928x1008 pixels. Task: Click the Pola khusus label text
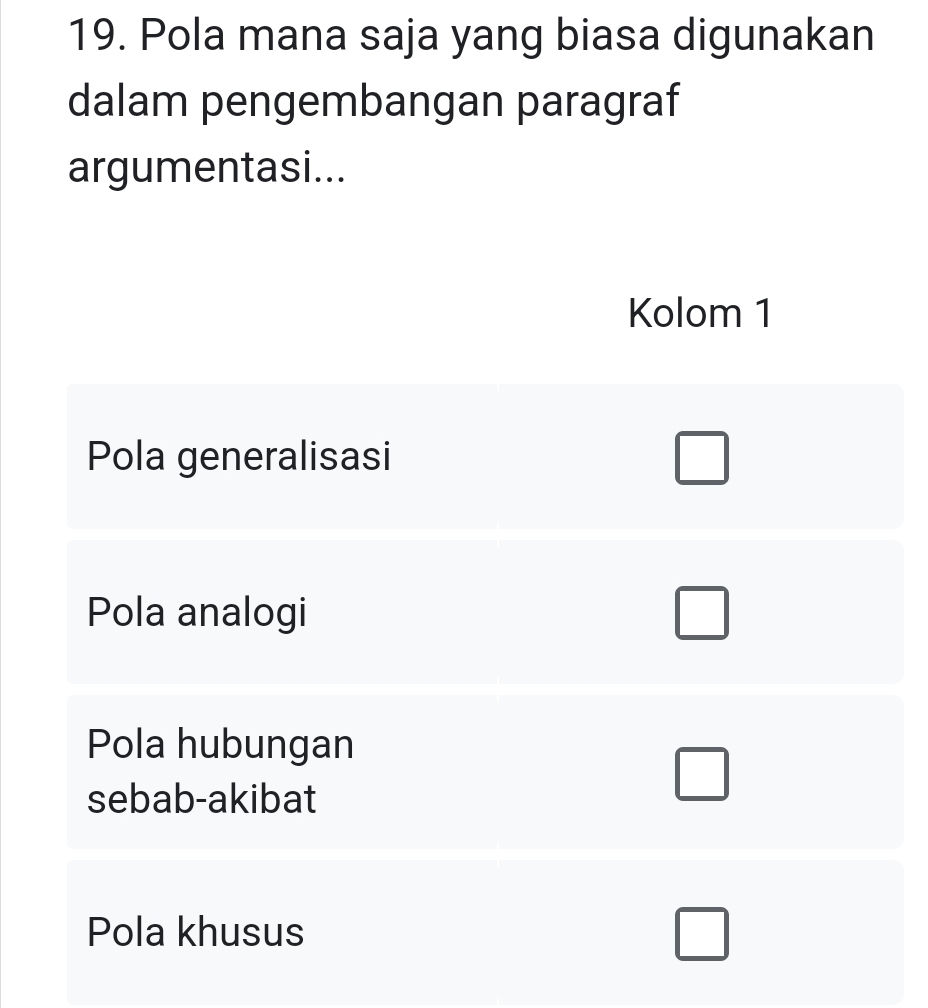194,932
